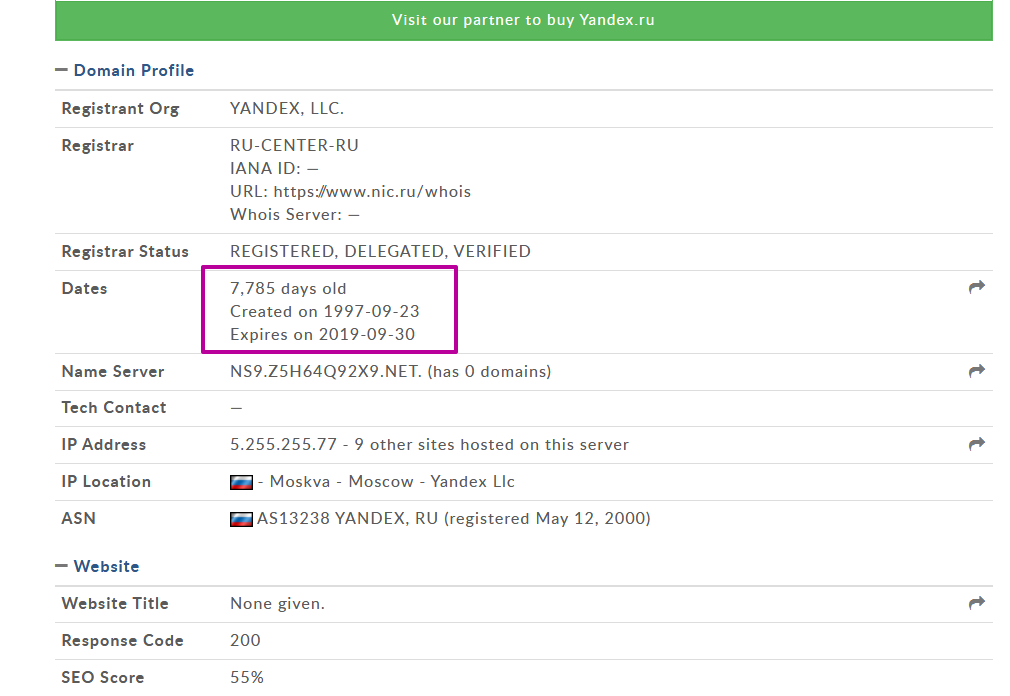Click the Whois Server line

click(x=295, y=214)
